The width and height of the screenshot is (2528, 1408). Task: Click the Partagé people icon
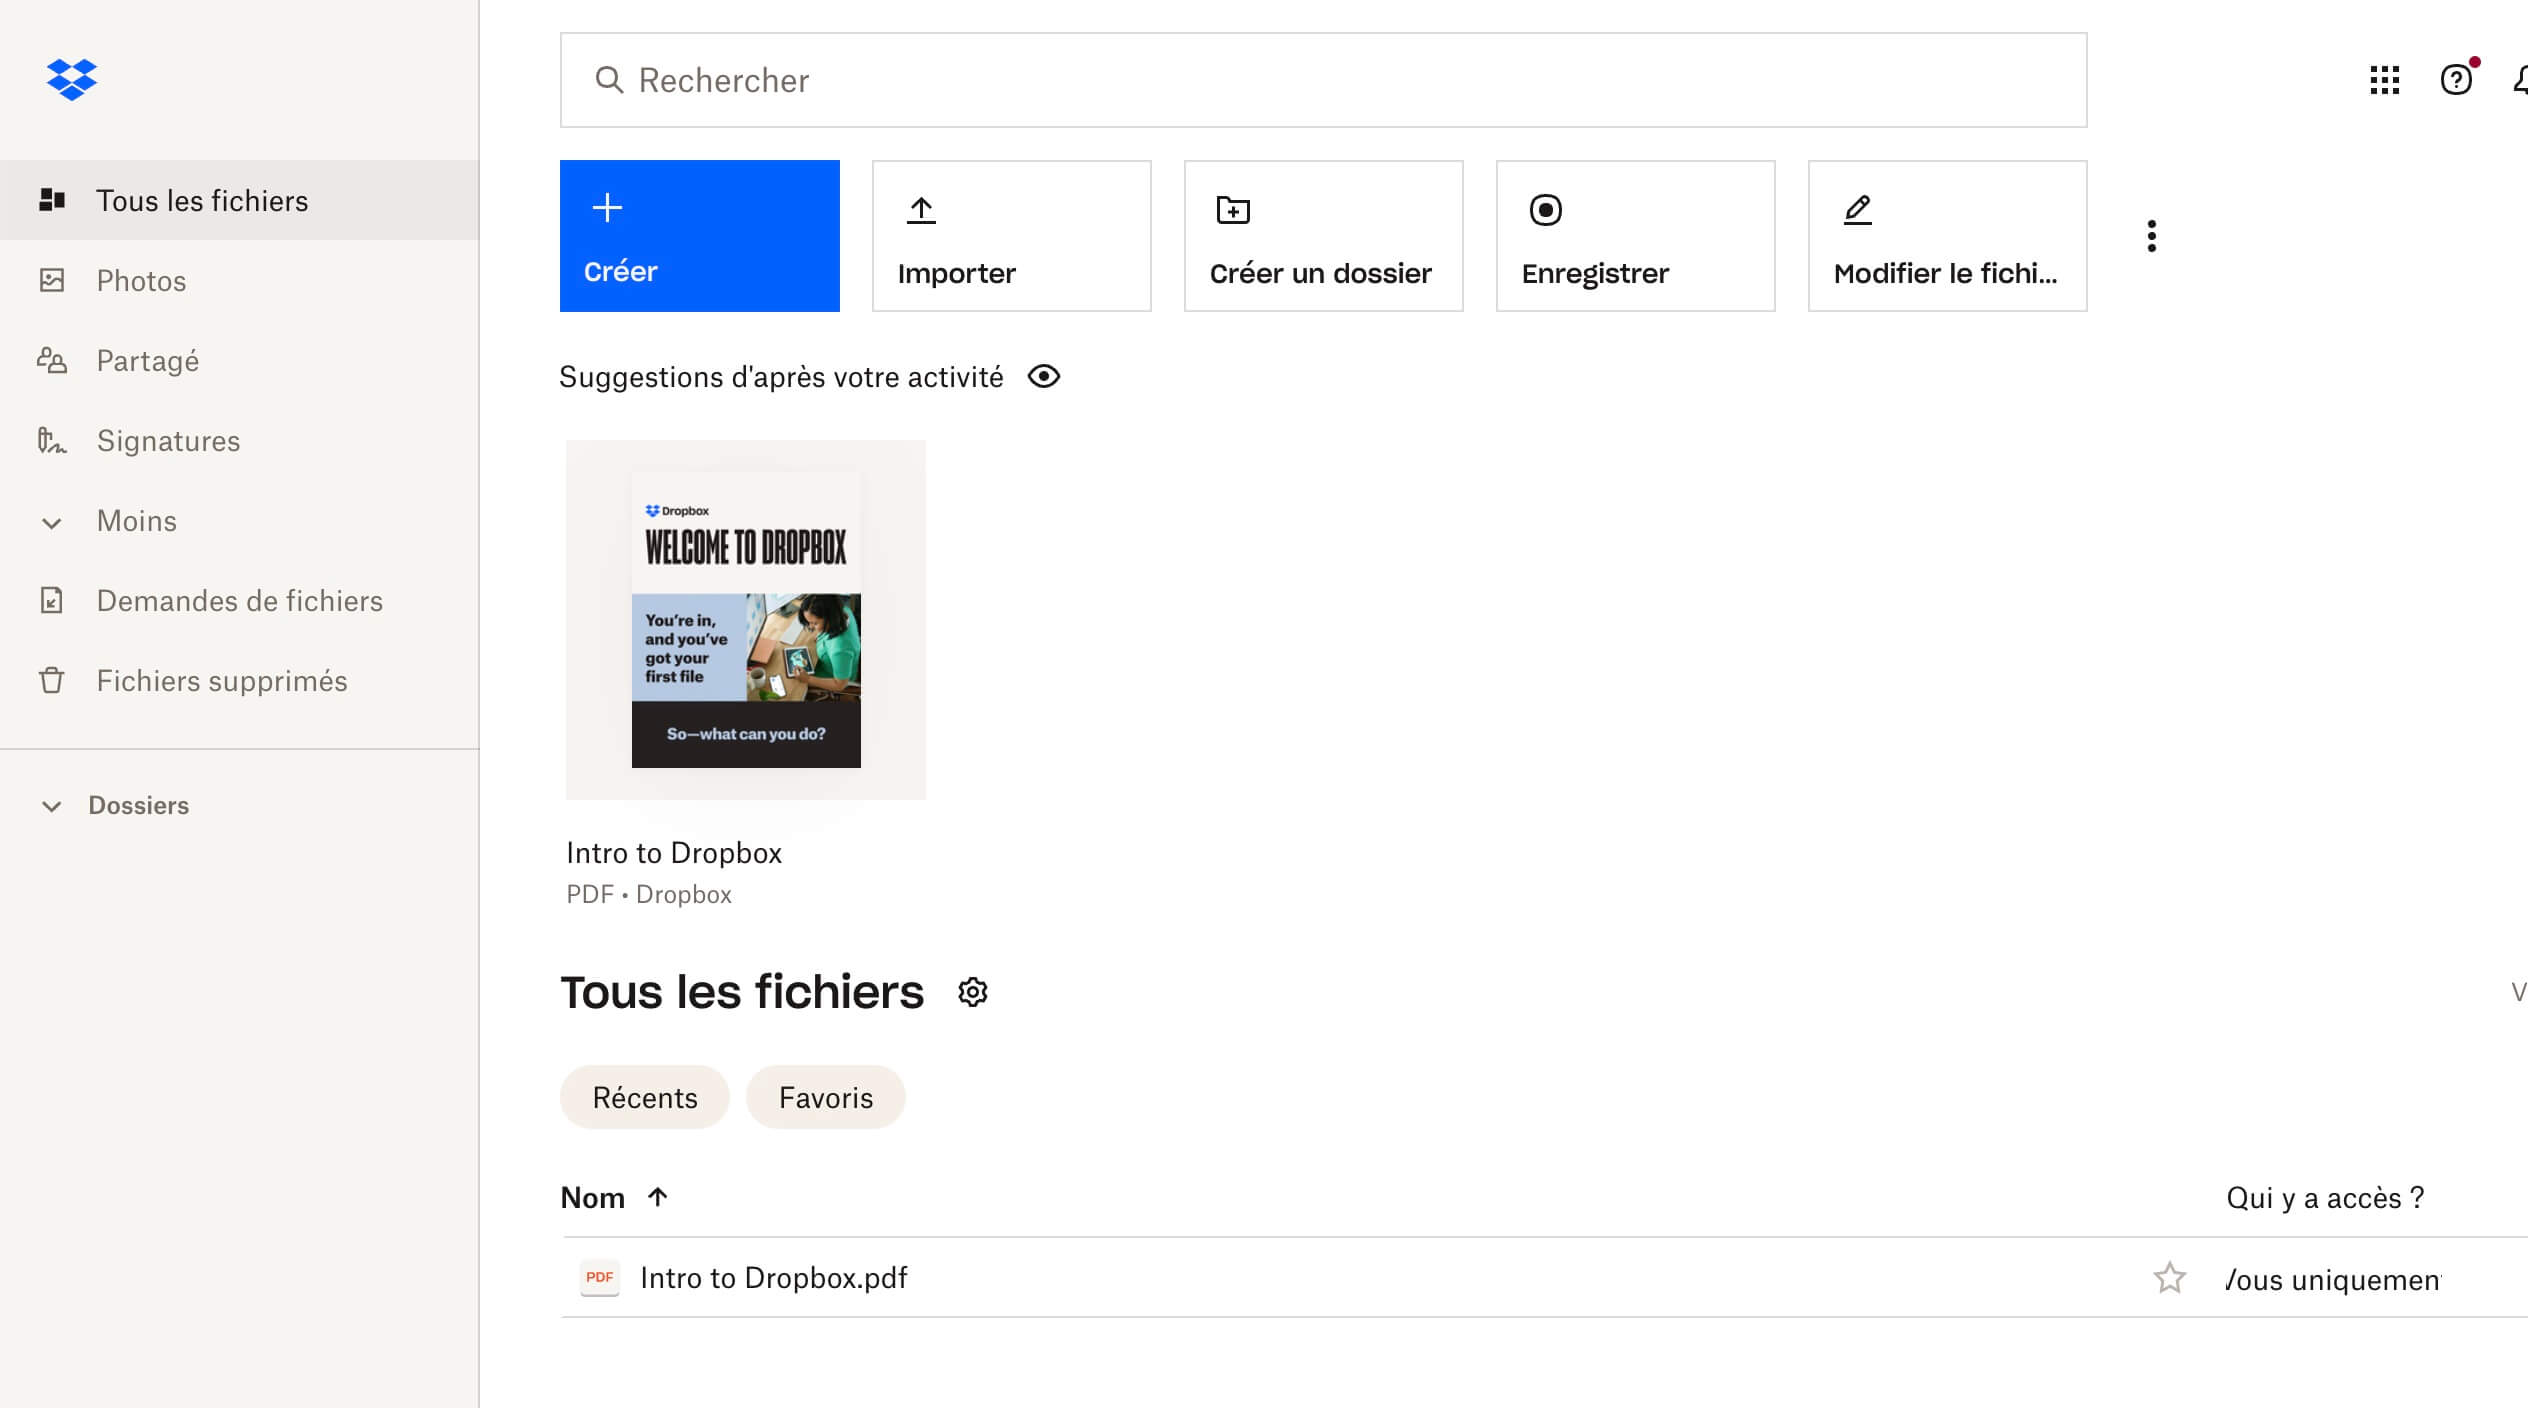[52, 360]
